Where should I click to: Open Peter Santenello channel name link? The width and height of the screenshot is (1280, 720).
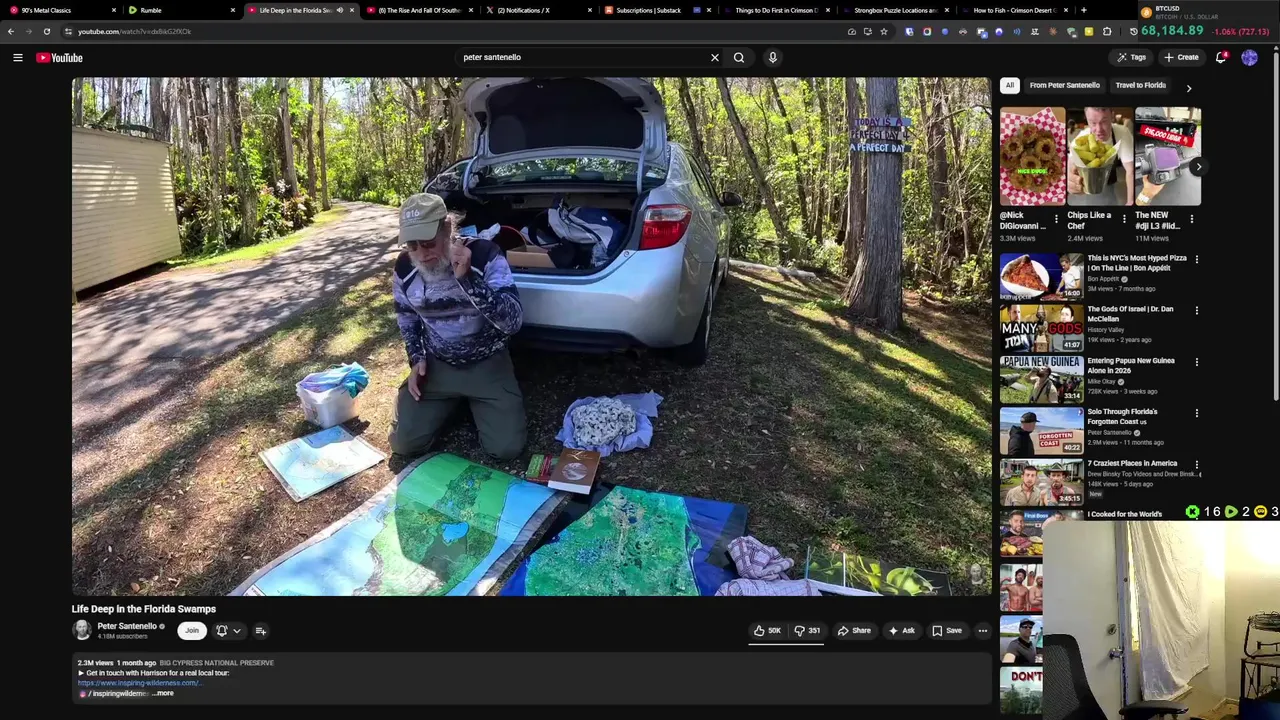point(127,626)
